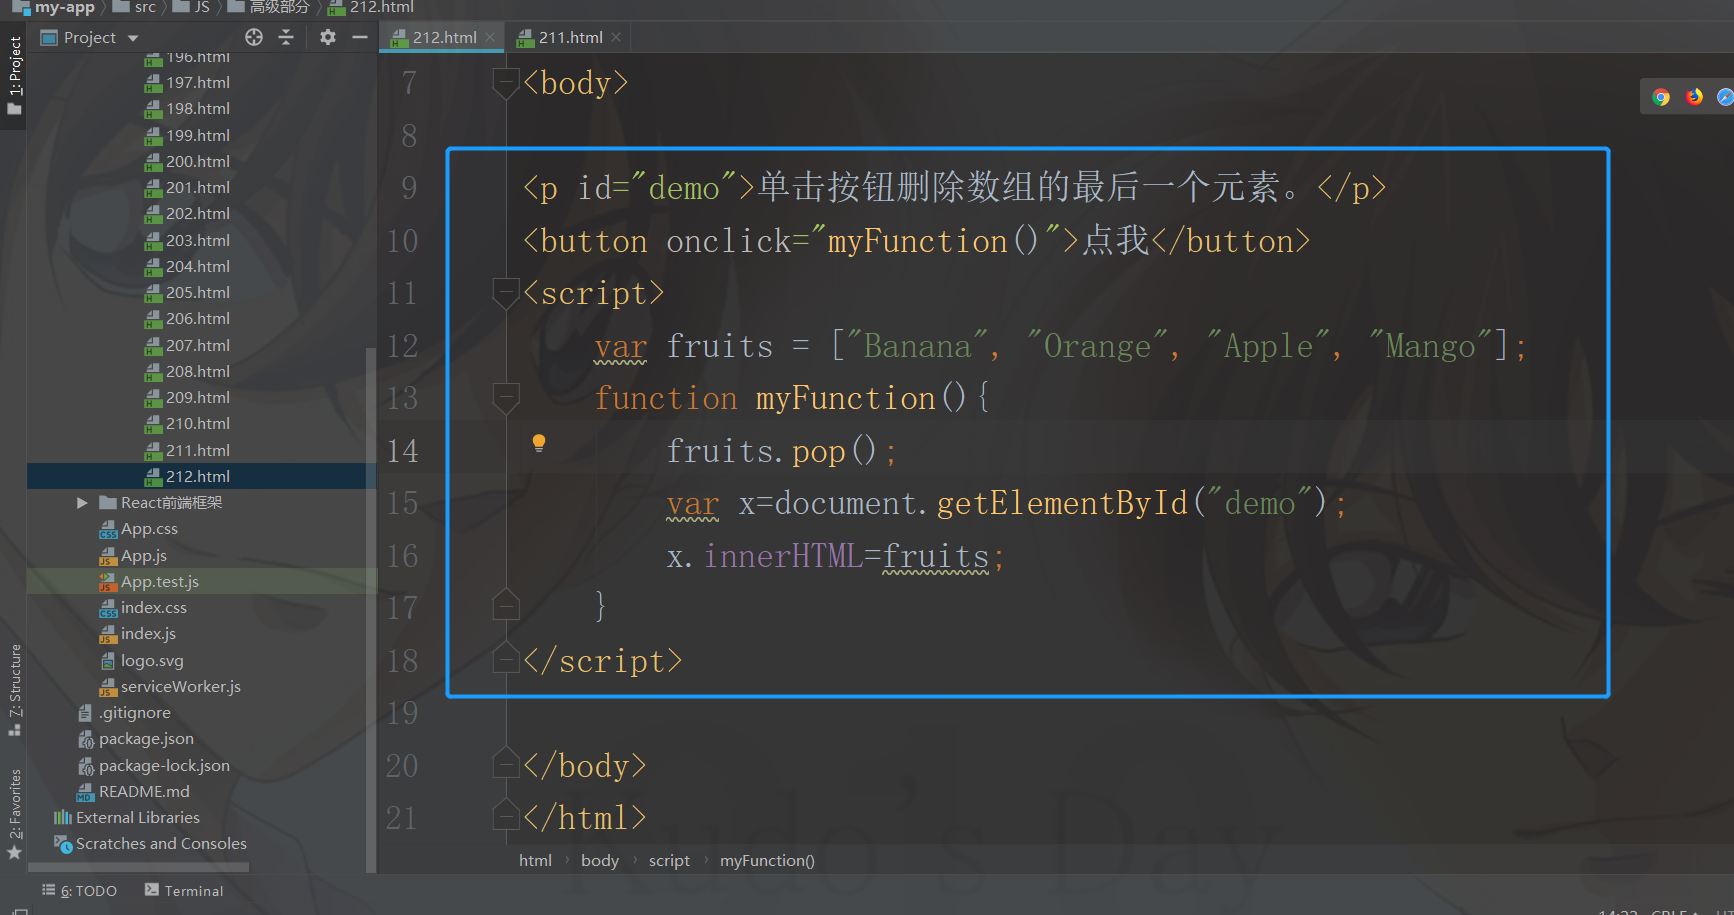Switch to the 211.html tab
The width and height of the screenshot is (1734, 915).
pyautogui.click(x=569, y=37)
